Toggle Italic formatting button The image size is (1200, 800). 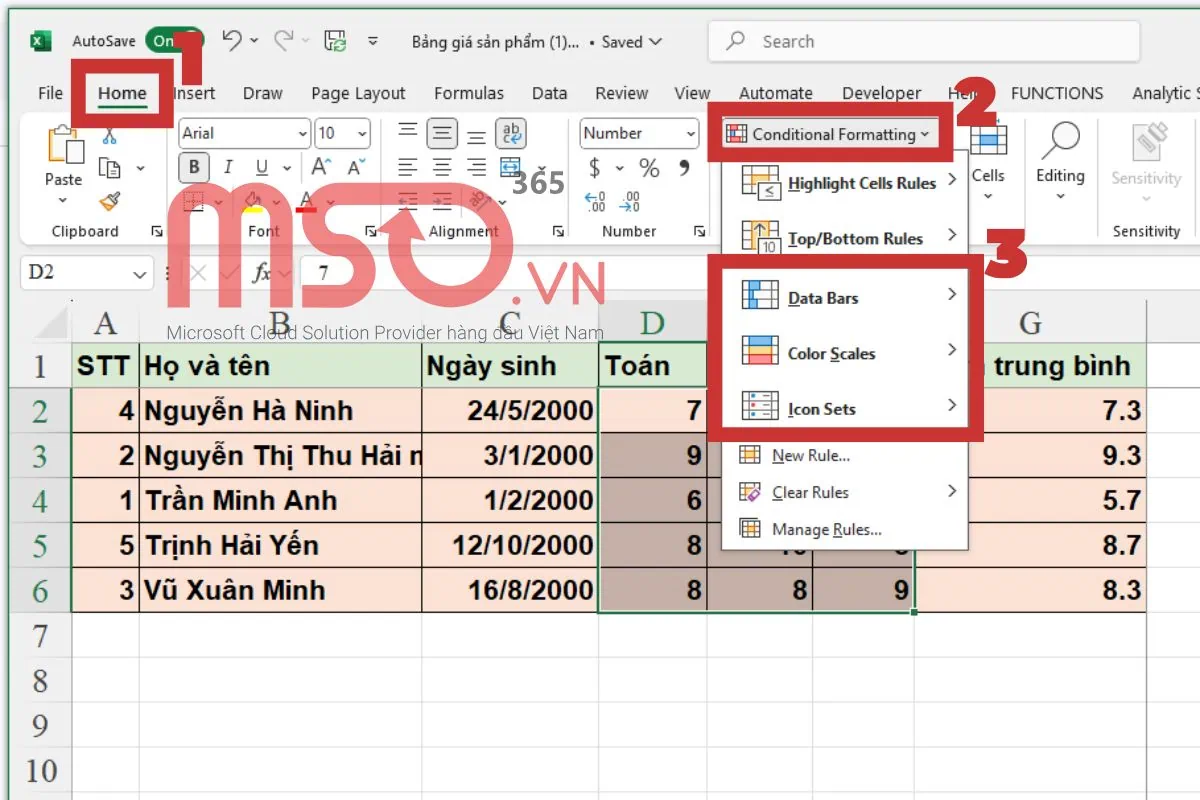228,168
